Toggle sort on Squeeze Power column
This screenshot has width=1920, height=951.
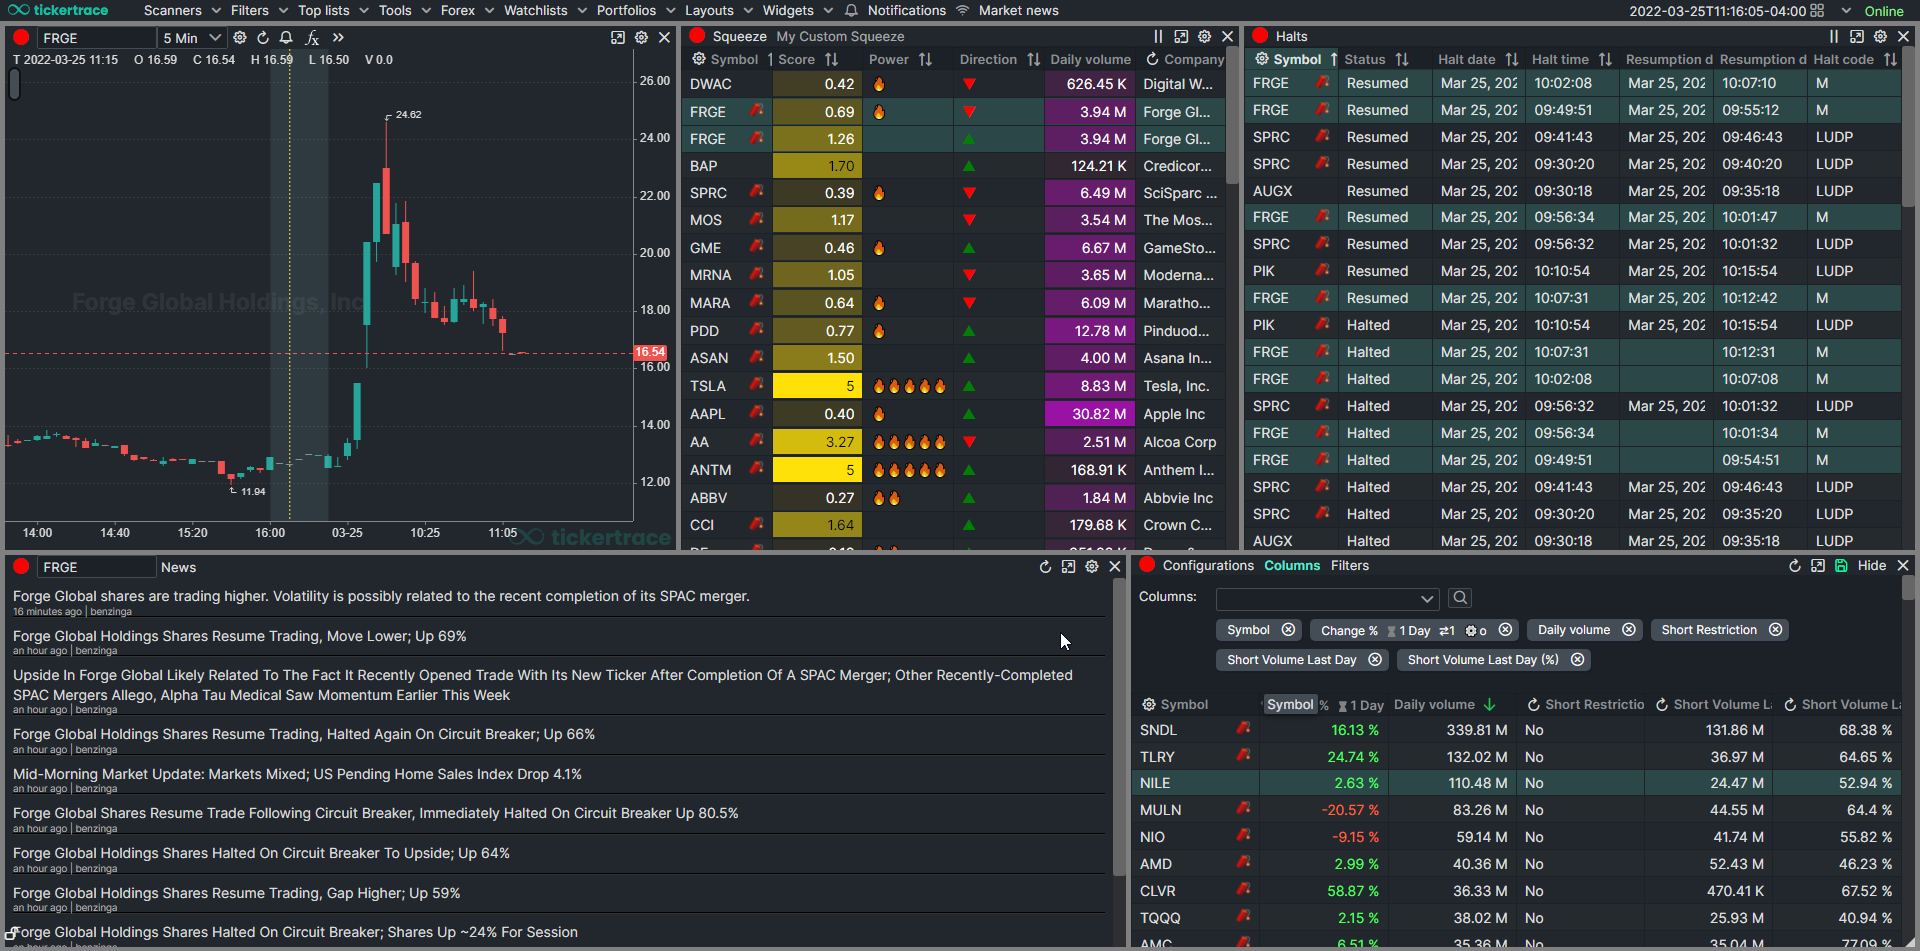[x=925, y=59]
